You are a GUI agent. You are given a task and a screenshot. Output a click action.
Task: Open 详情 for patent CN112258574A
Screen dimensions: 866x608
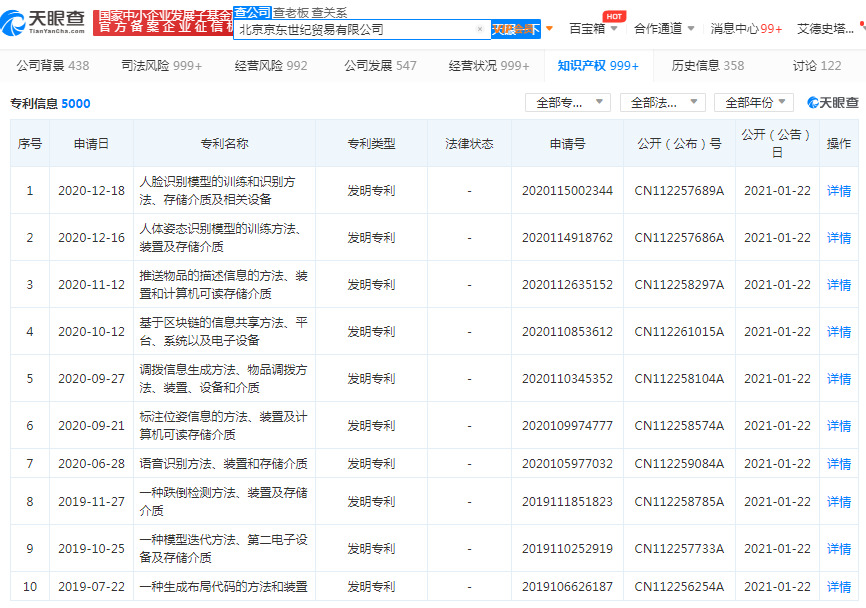click(x=838, y=425)
